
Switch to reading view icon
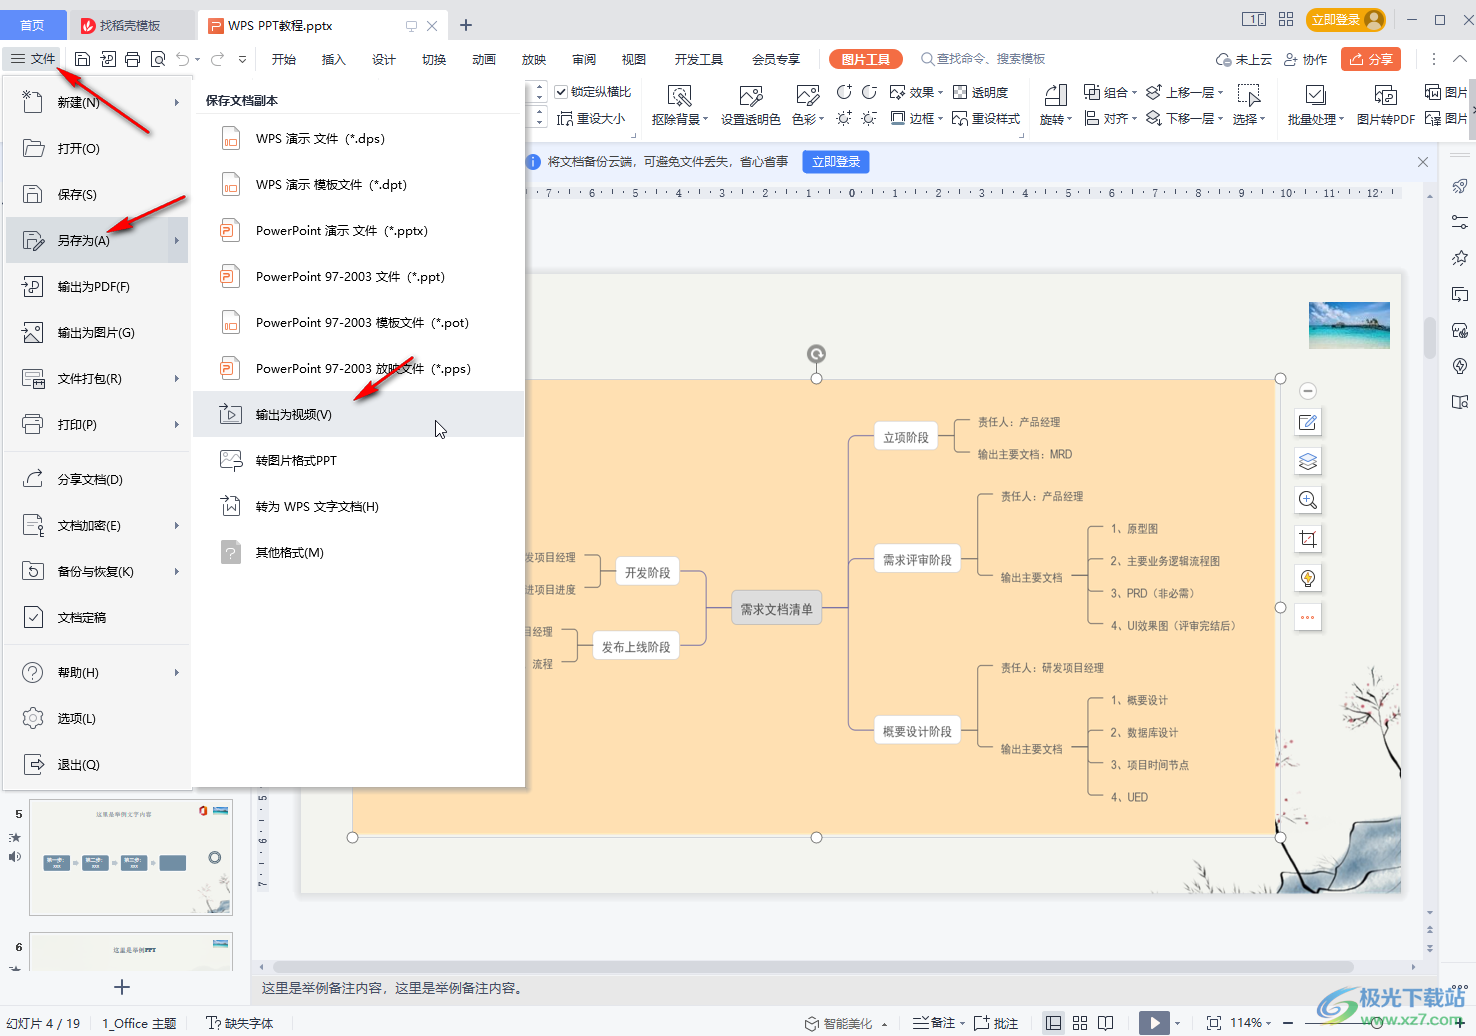tap(1105, 1023)
